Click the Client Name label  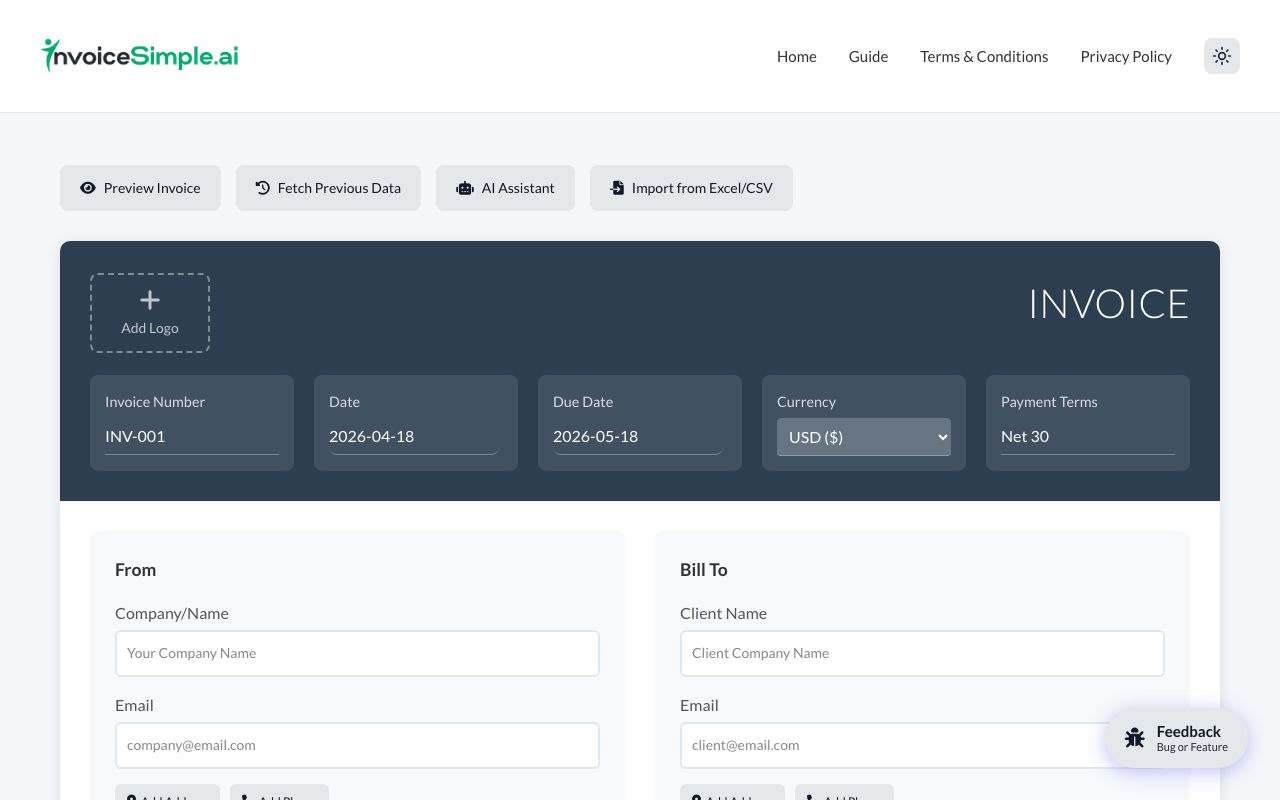(x=724, y=614)
